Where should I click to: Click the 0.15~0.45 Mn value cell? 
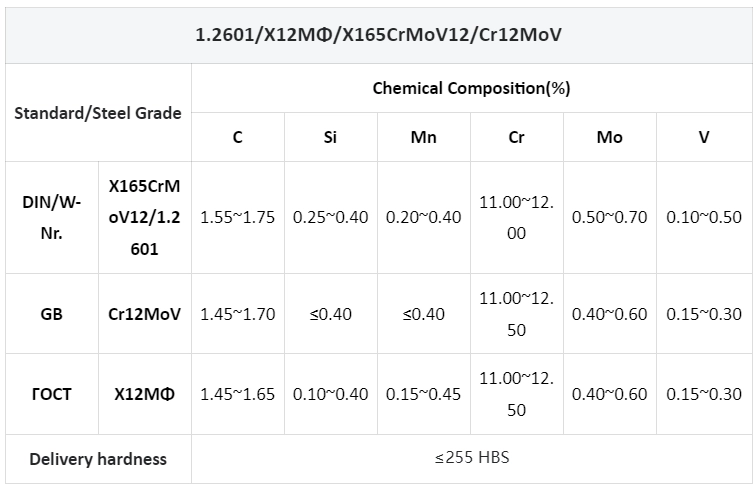[x=423, y=394]
